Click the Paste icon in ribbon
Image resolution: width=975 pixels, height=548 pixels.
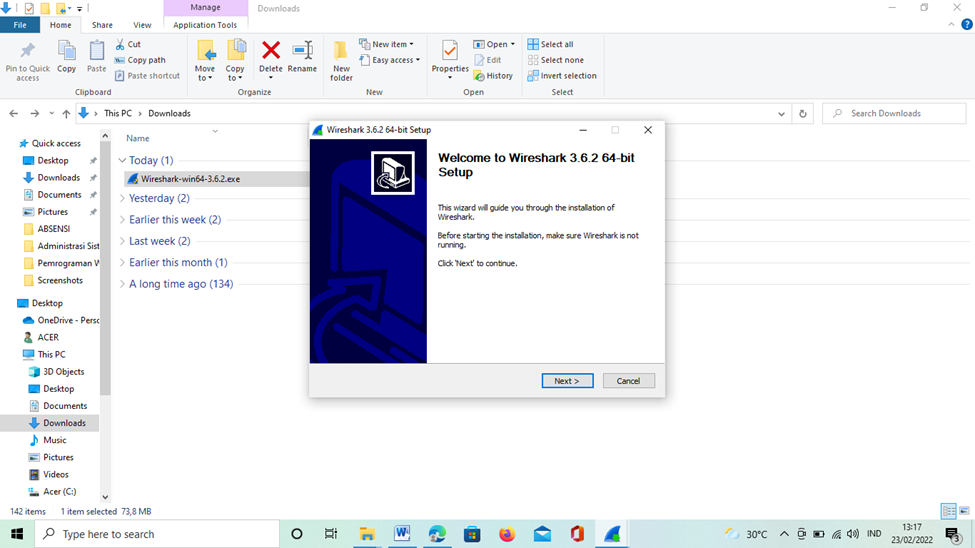point(96,50)
